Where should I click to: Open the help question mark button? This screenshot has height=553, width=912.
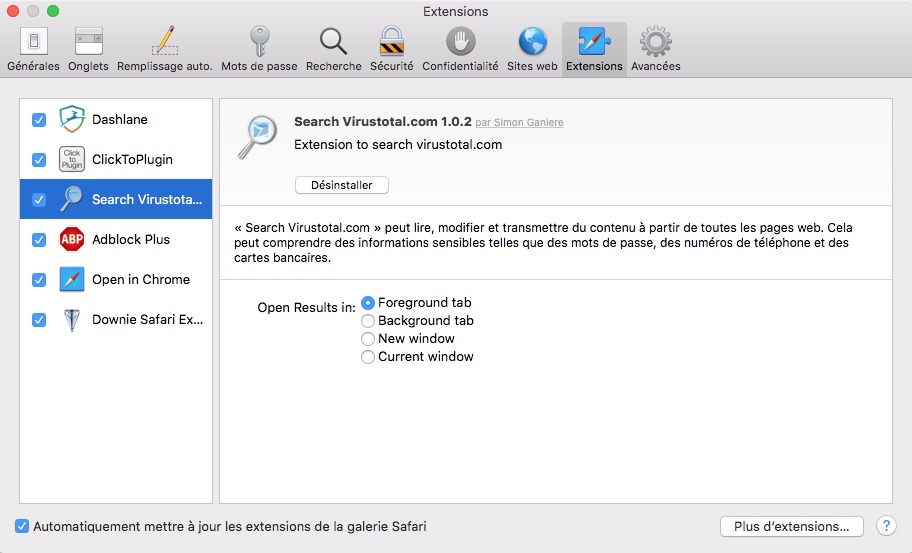886,526
